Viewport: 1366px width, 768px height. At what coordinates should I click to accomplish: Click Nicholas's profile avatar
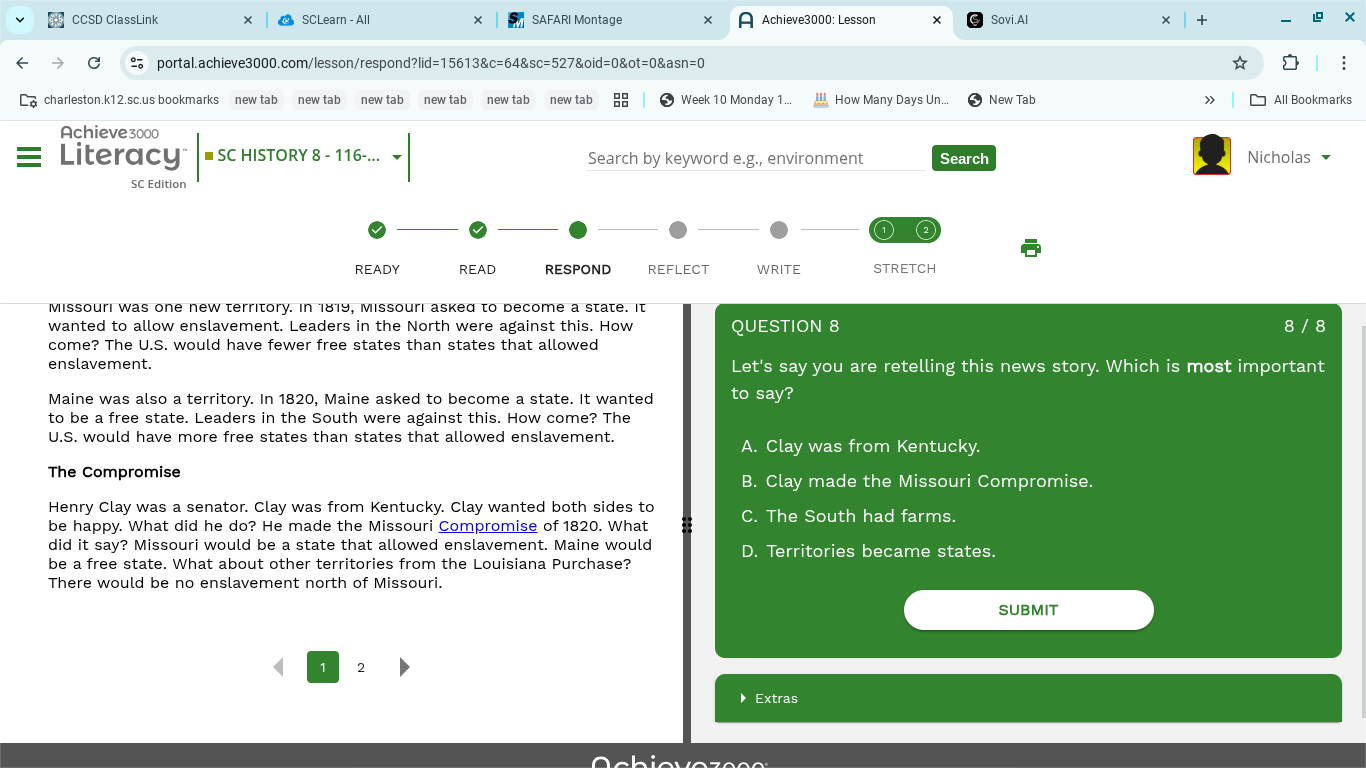click(x=1211, y=156)
